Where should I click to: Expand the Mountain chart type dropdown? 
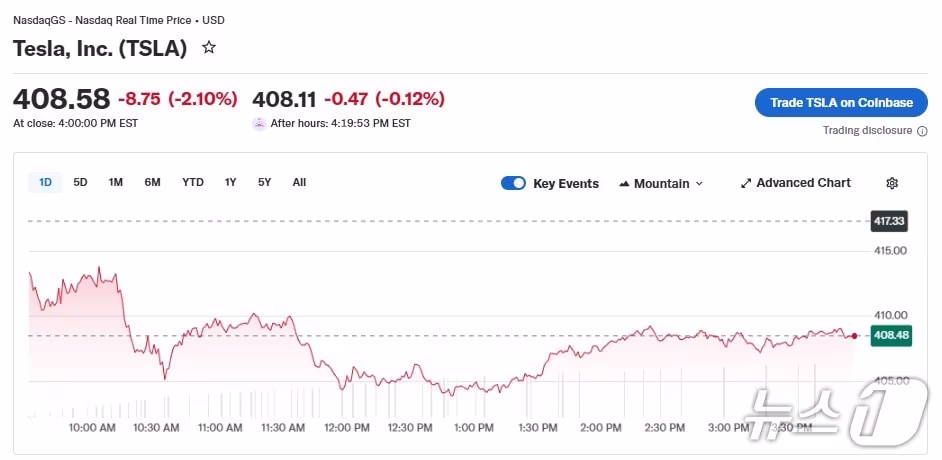[x=699, y=184]
